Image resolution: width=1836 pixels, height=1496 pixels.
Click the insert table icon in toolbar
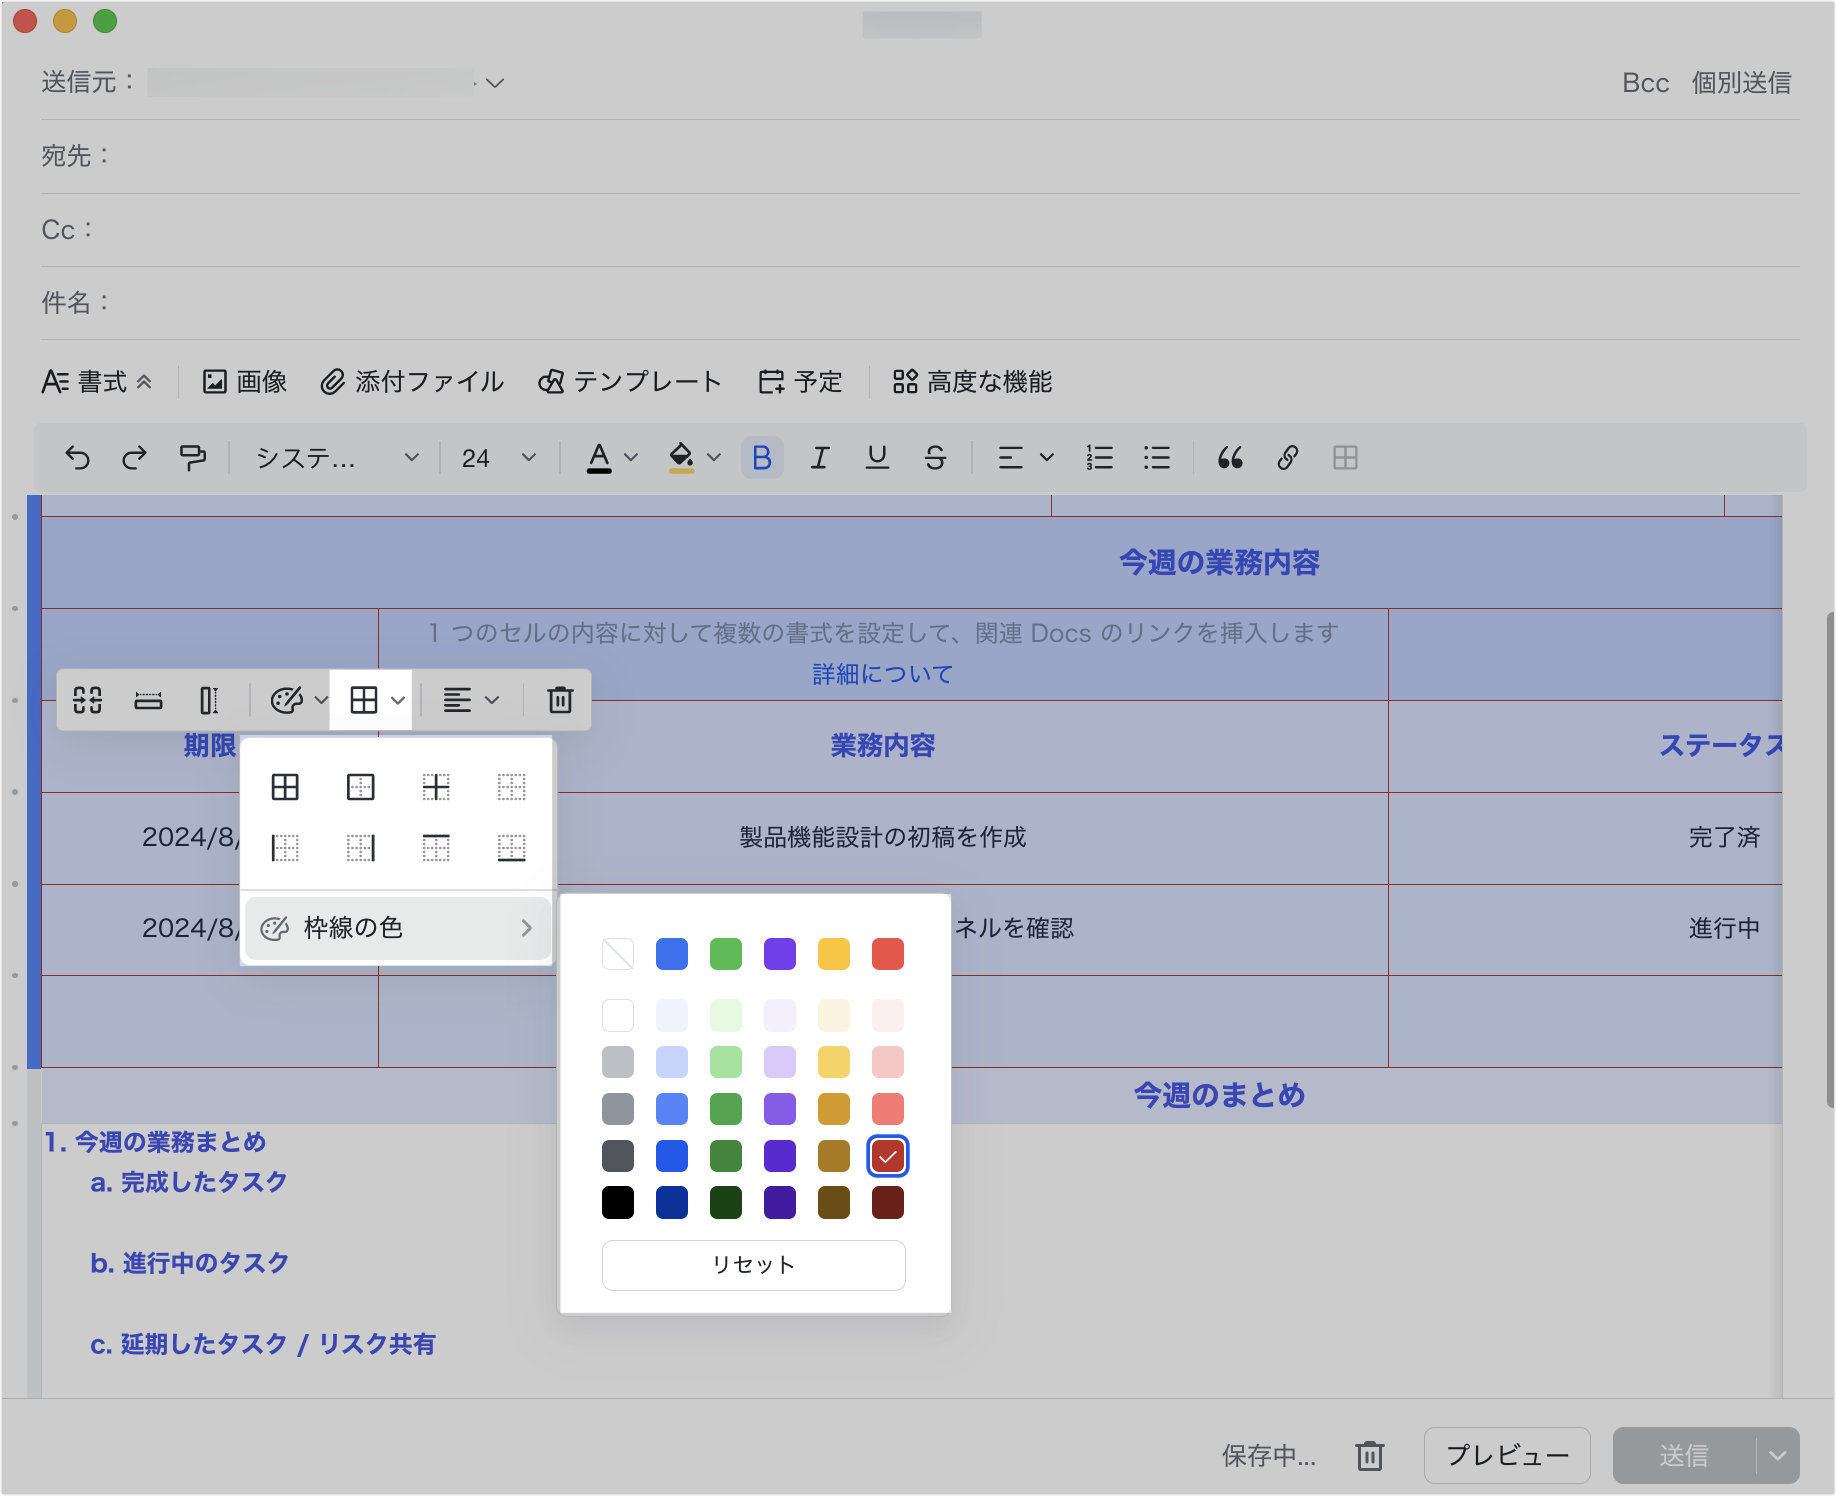click(1345, 458)
